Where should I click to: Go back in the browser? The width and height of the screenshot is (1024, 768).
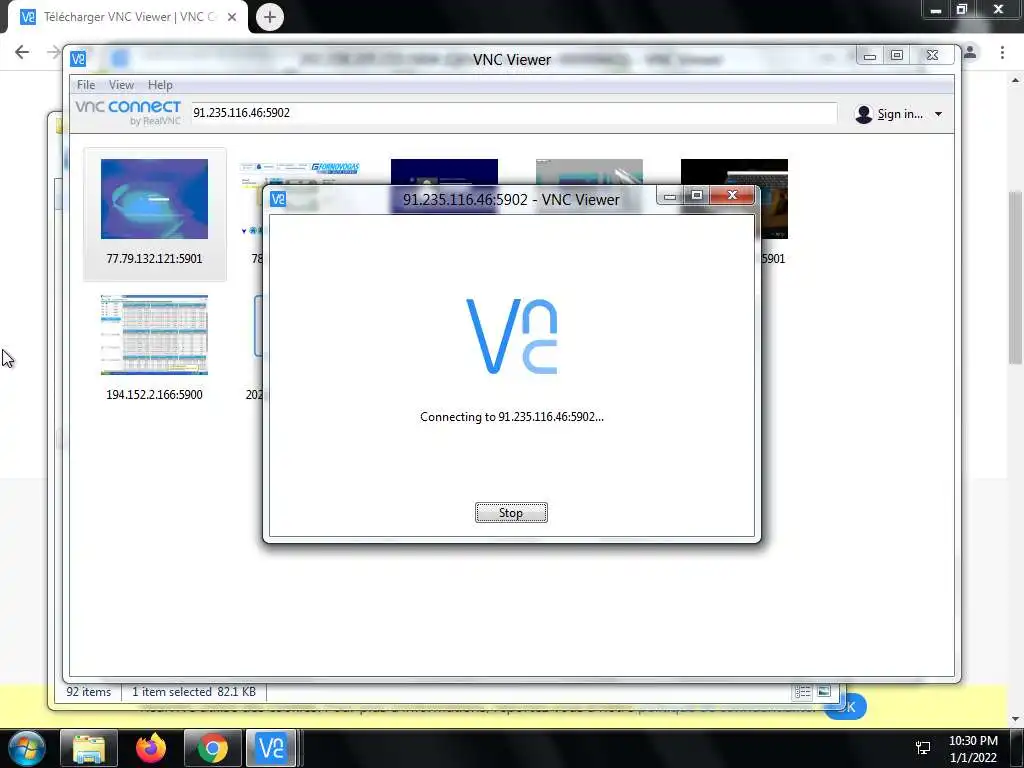(22, 52)
